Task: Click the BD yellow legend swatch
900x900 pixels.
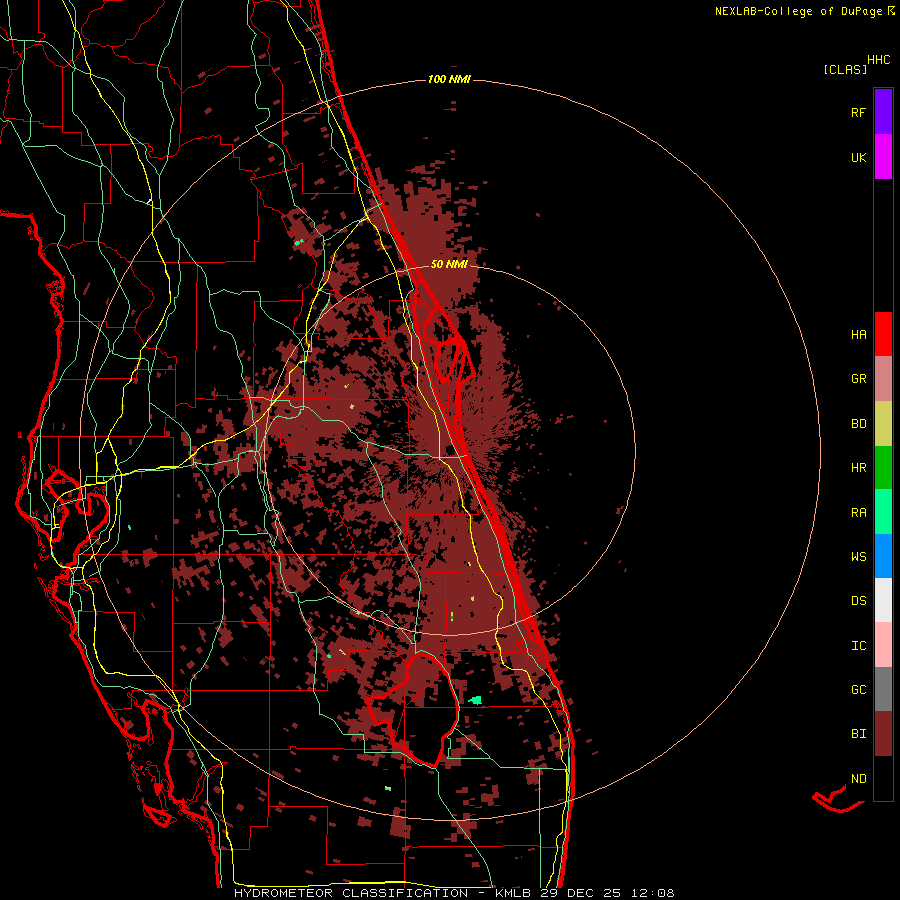Action: (x=883, y=424)
